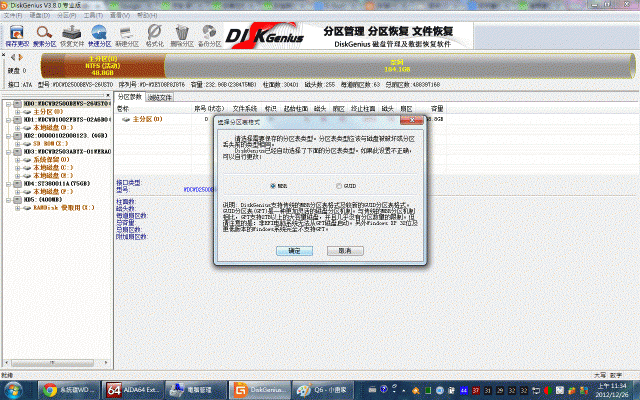Viewport: 640px width, 400px height.
Task: Select 本地磁盘 partition under HD4
Action: coord(53,191)
